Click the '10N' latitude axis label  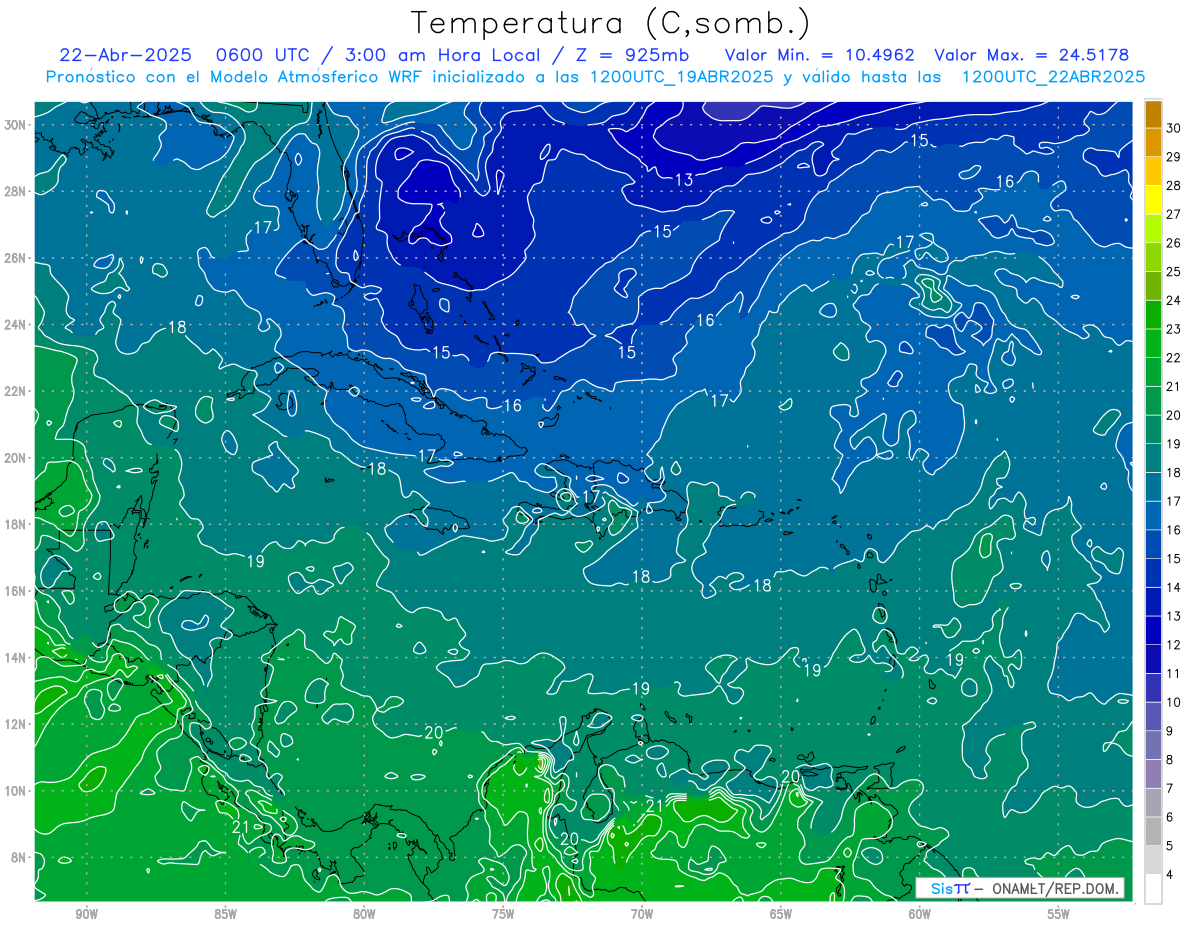(17, 790)
